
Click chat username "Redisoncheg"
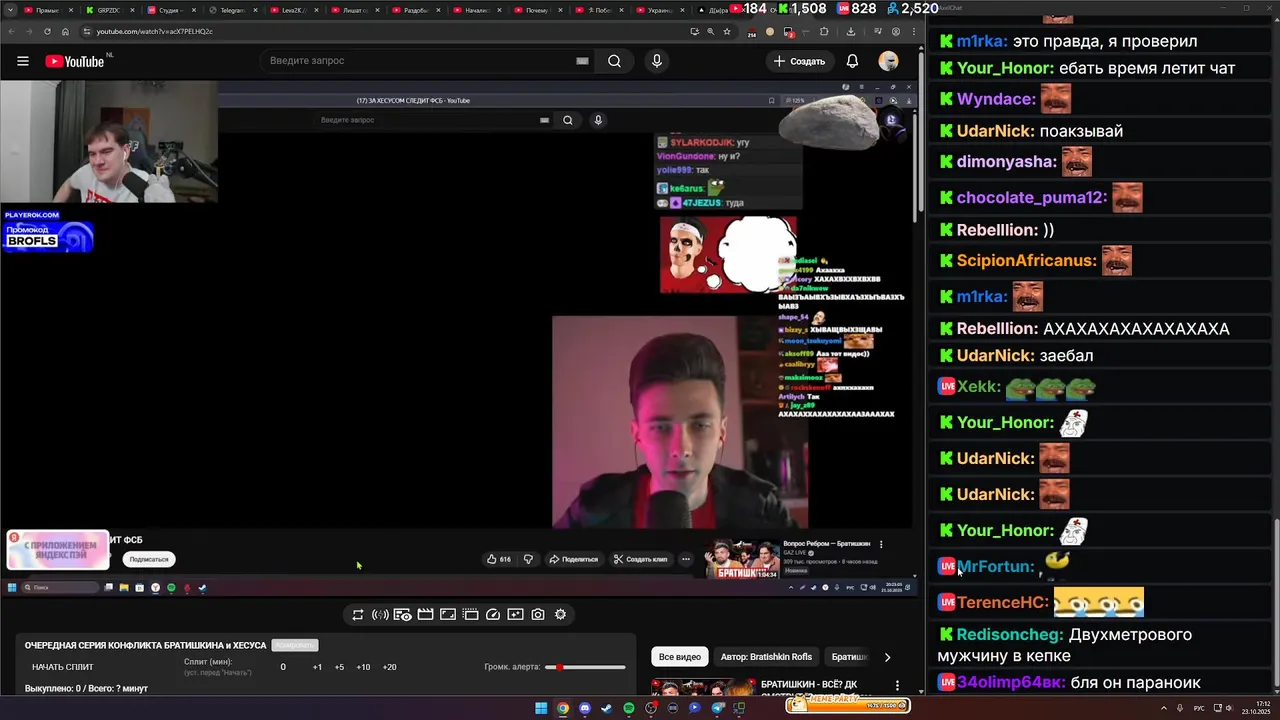[x=1008, y=635]
